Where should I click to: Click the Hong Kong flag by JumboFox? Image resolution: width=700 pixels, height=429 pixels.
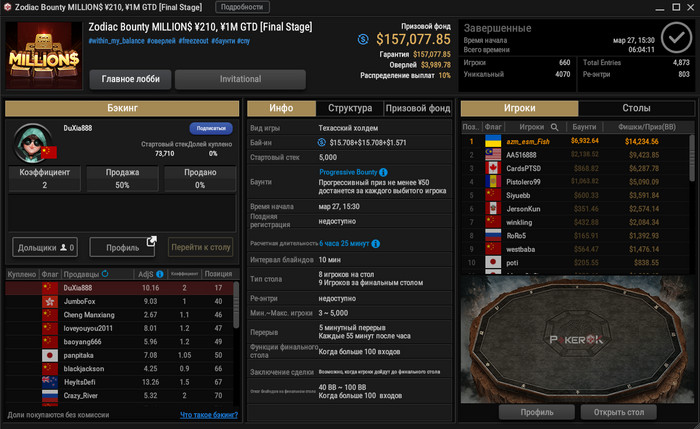coord(50,301)
